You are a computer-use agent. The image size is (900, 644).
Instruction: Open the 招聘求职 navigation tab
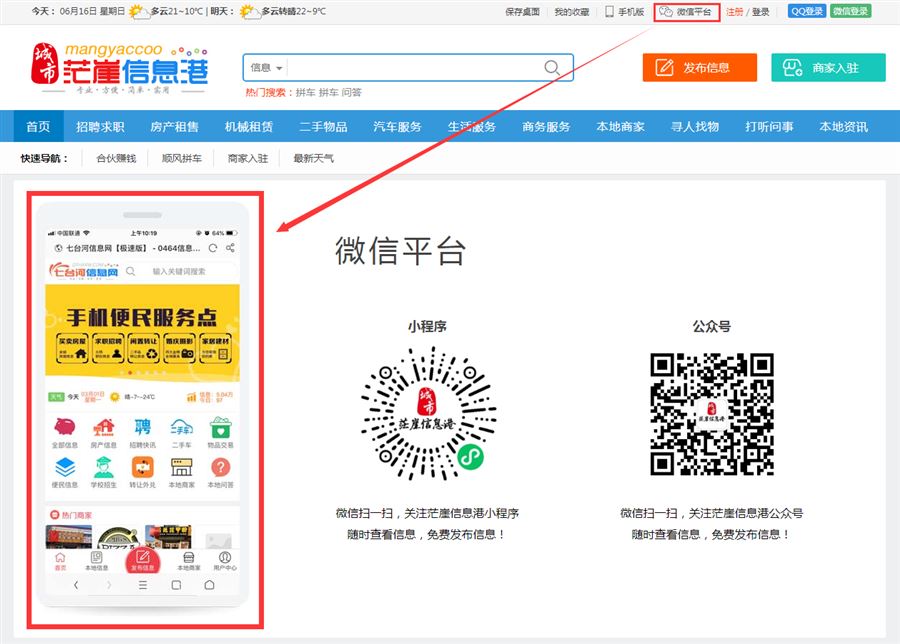(100, 127)
